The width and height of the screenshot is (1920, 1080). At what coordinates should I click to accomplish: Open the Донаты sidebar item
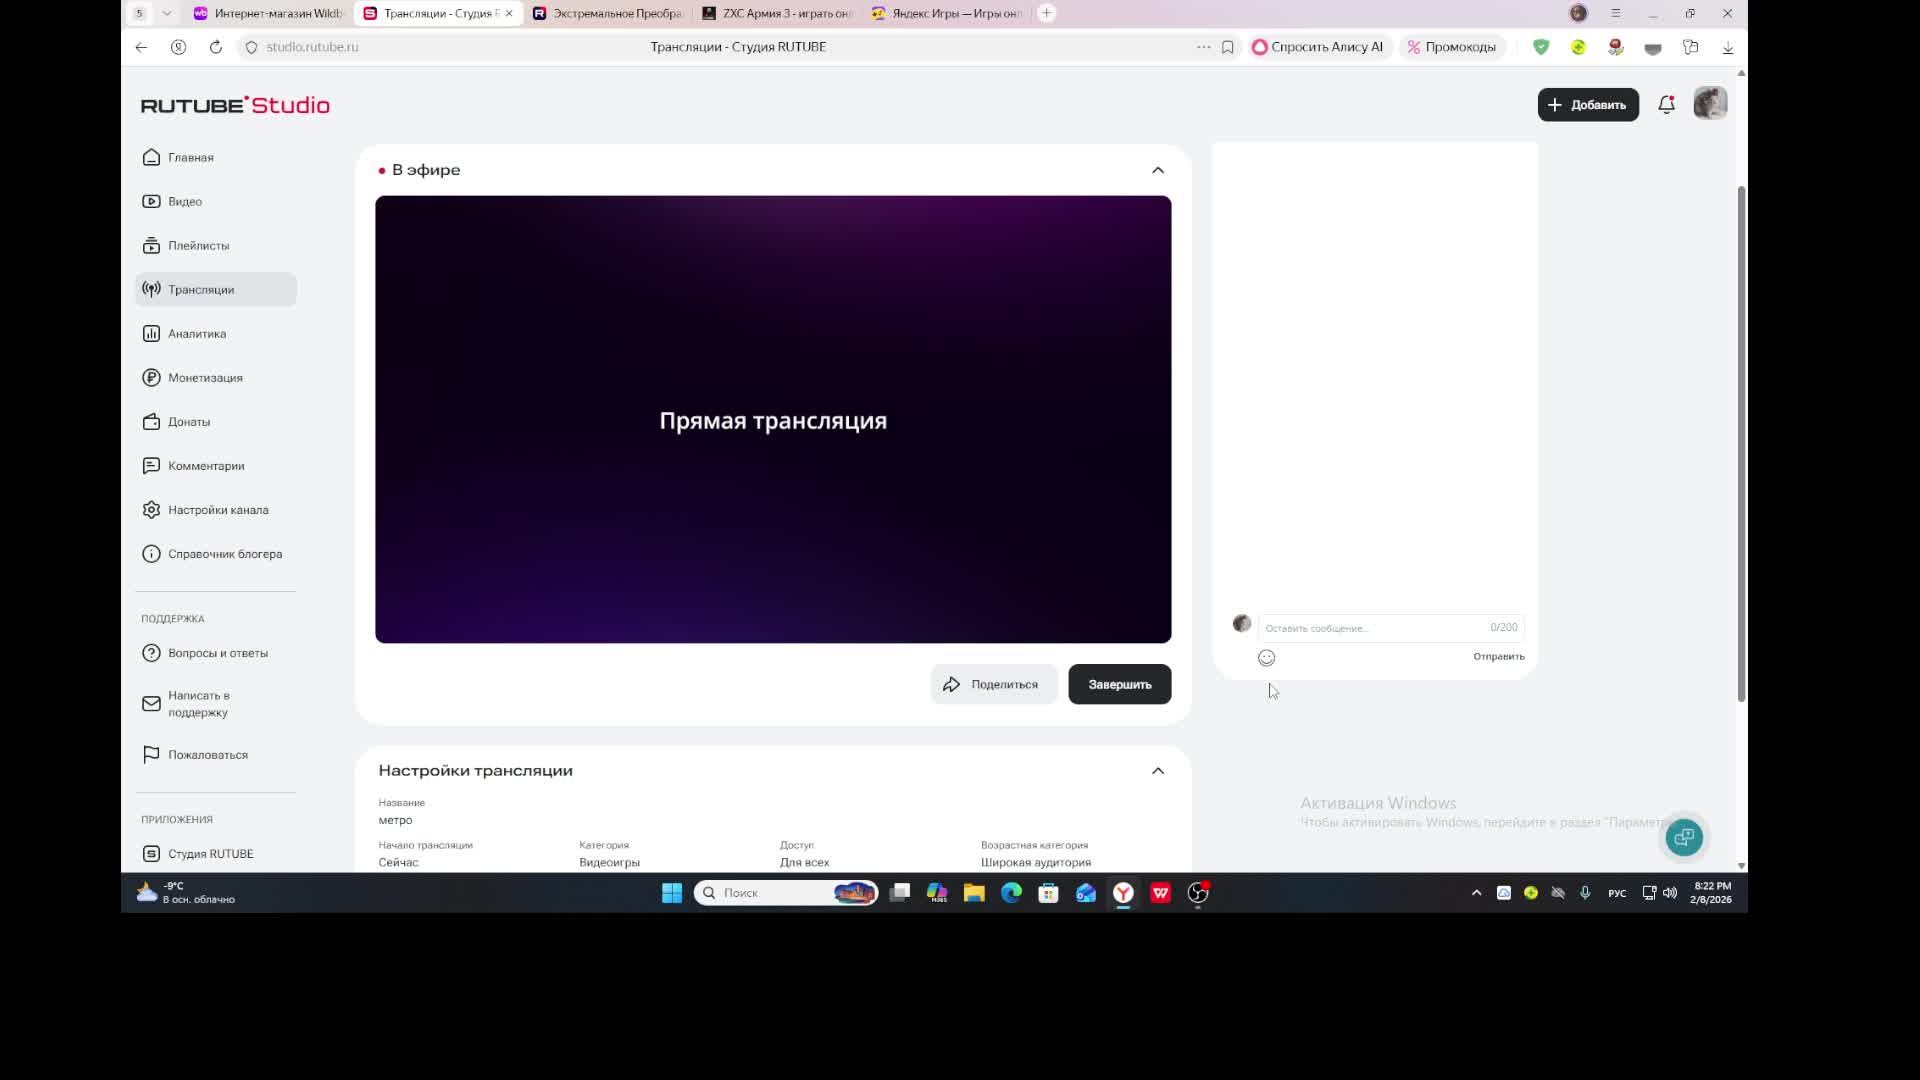[x=188, y=422]
